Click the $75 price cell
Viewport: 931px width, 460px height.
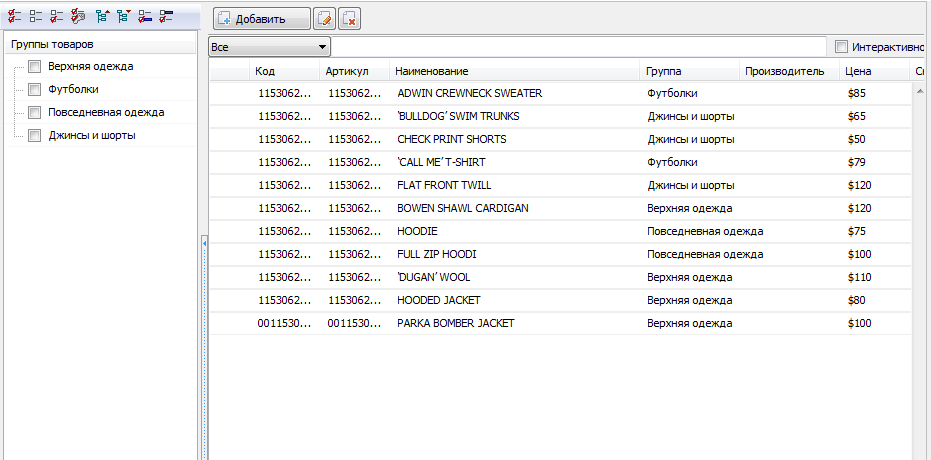pyautogui.click(x=857, y=231)
